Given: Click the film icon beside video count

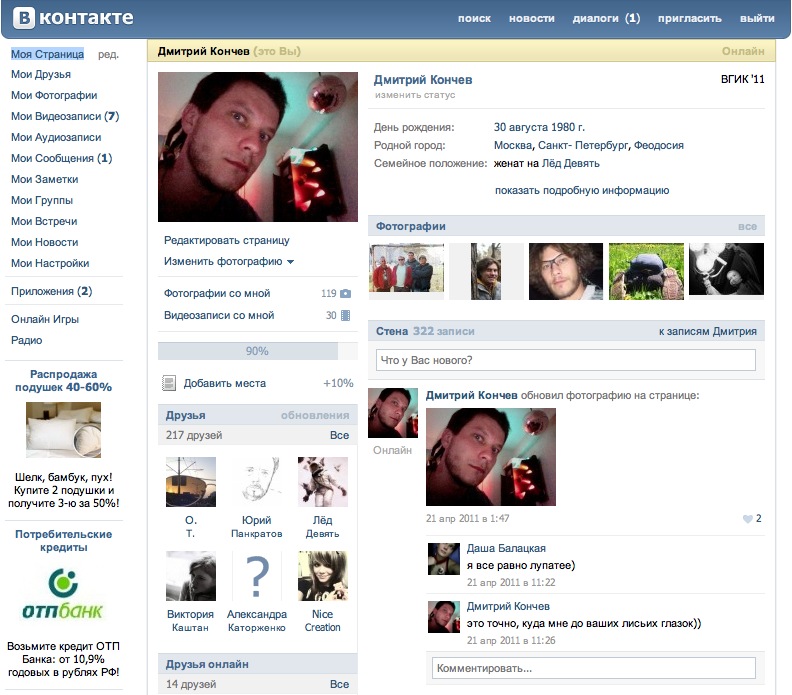Looking at the screenshot, I should (x=345, y=316).
